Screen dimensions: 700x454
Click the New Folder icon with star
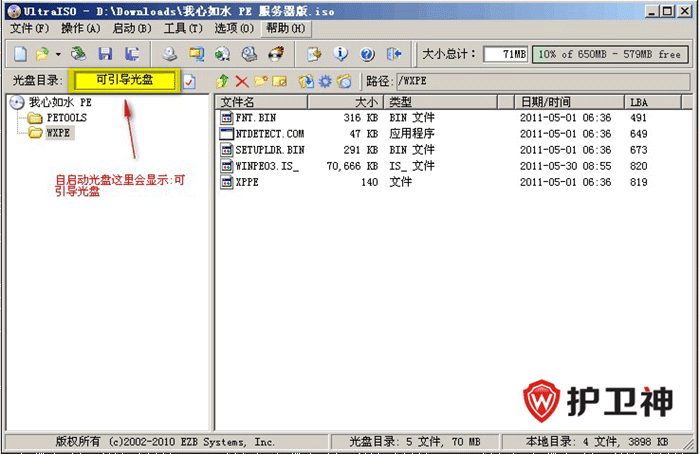(x=261, y=81)
